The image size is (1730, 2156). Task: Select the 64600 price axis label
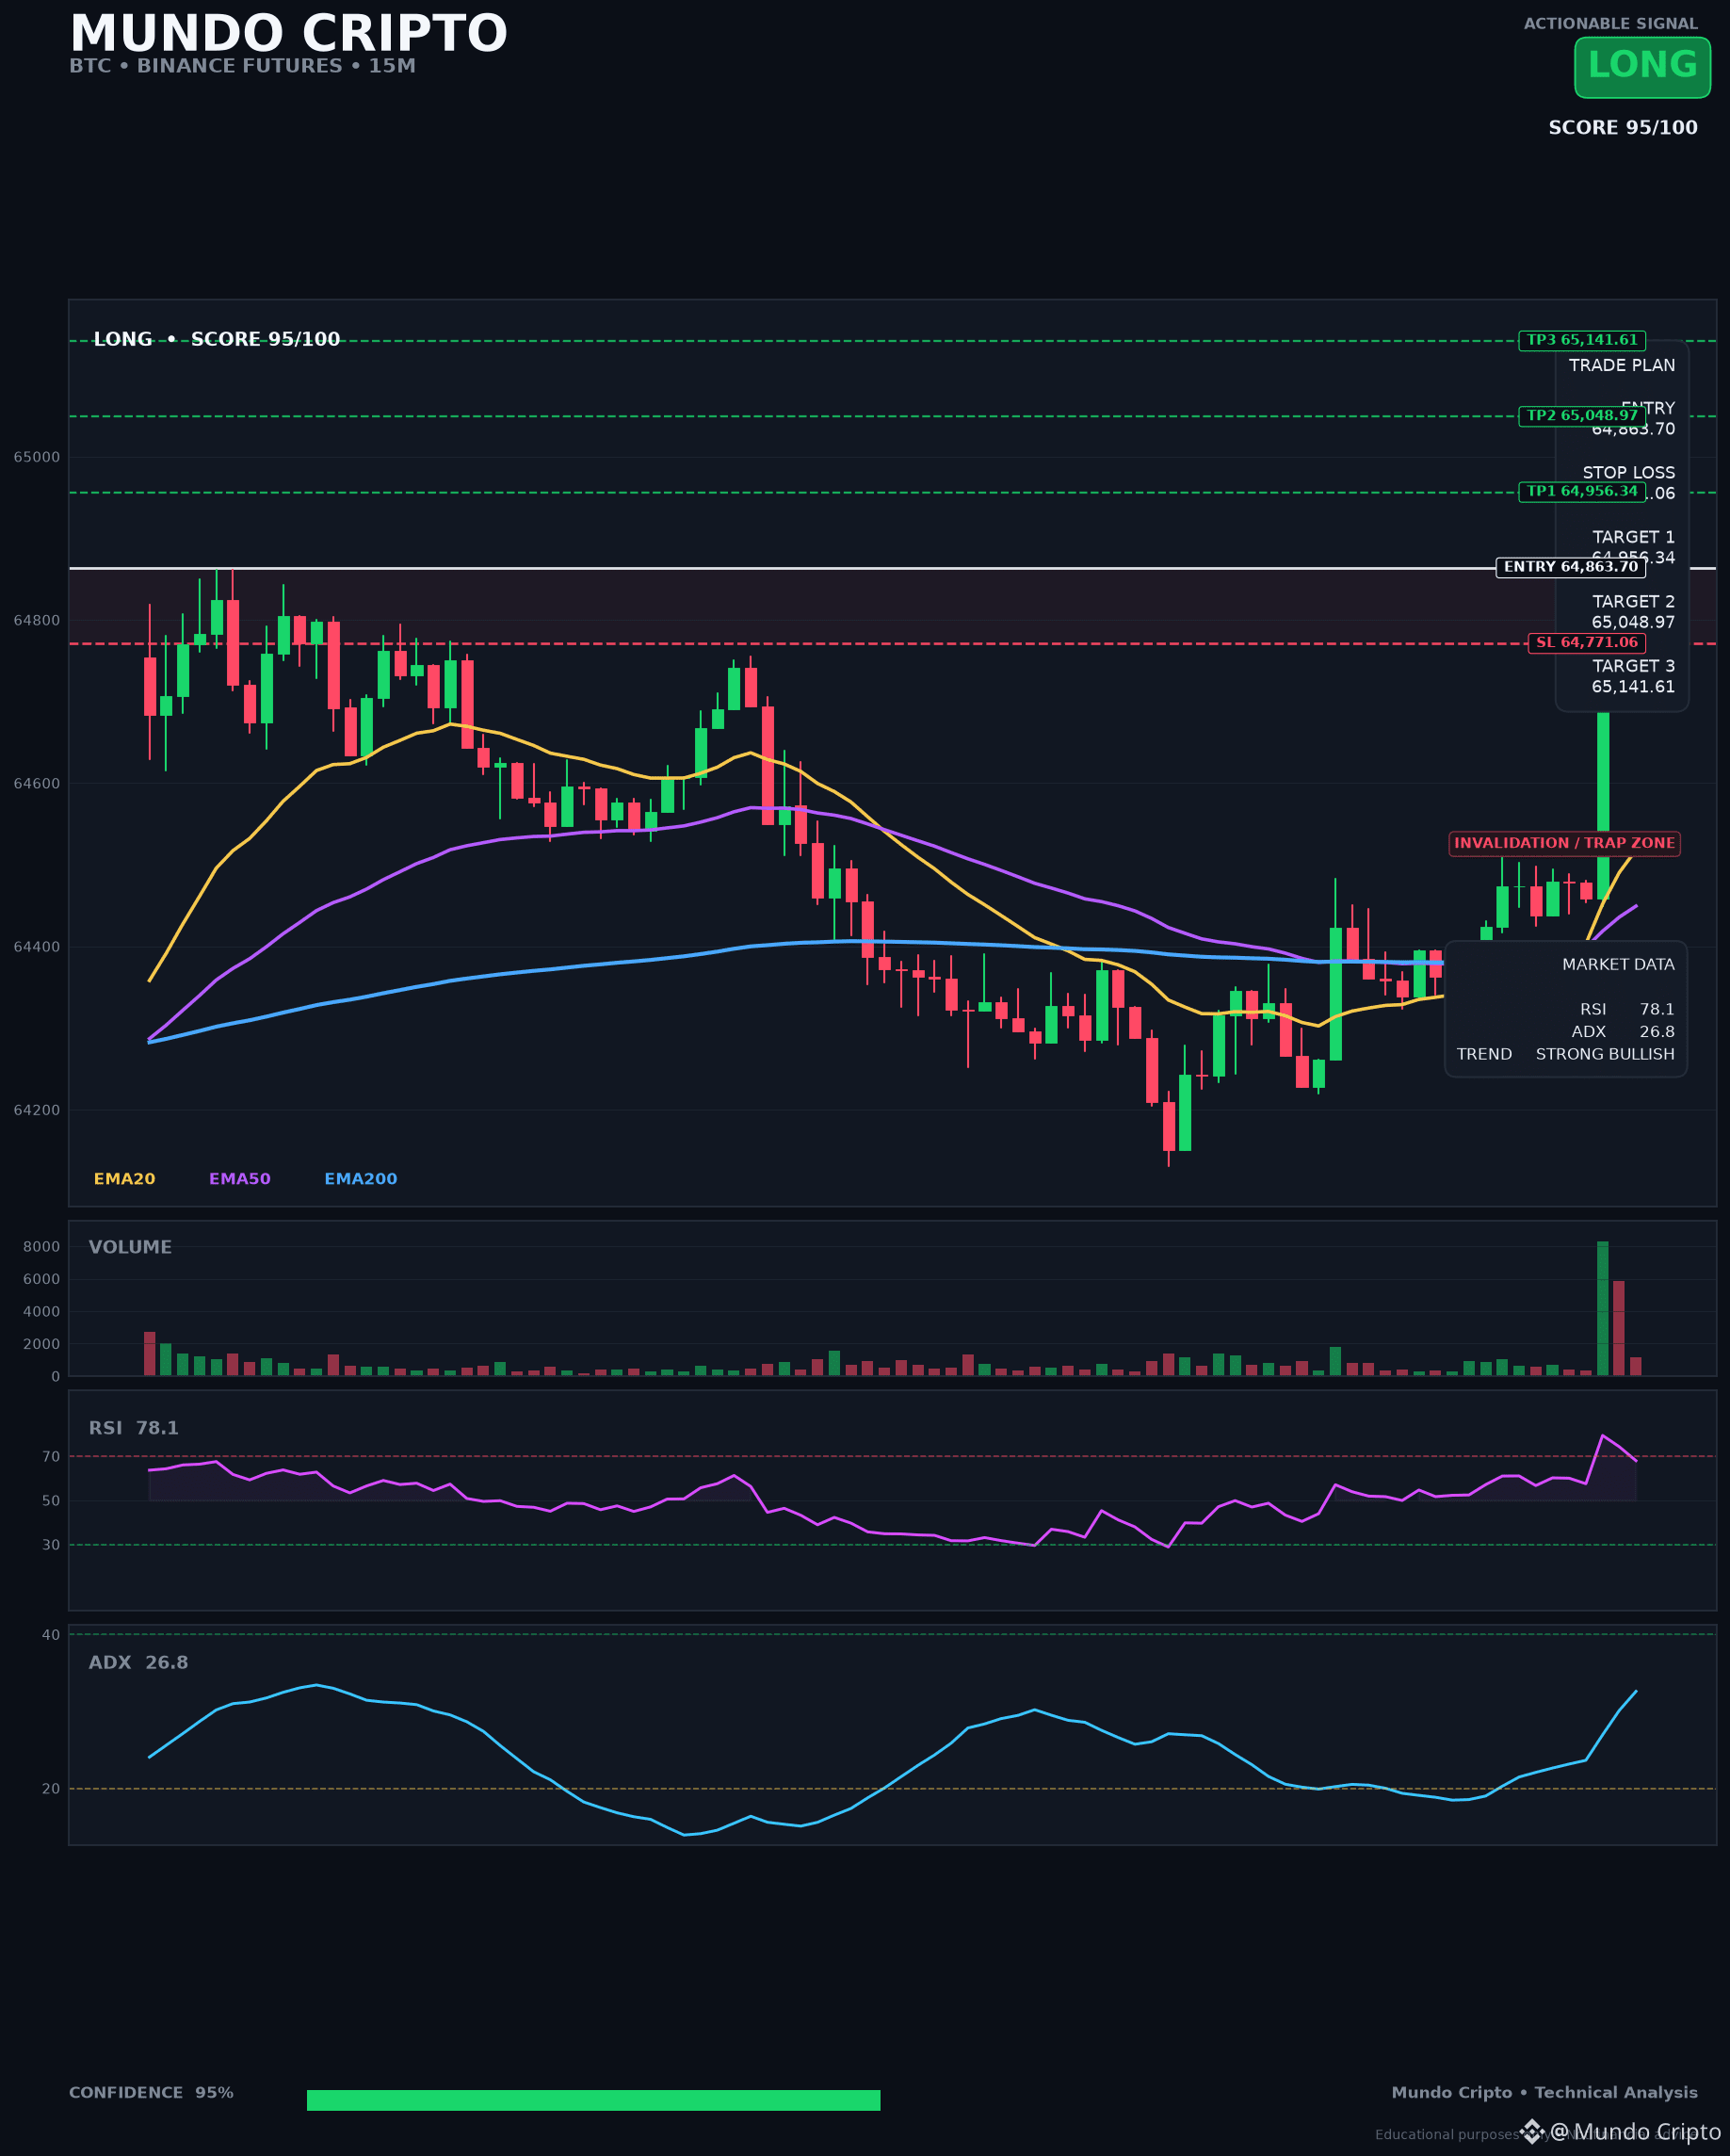[36, 783]
